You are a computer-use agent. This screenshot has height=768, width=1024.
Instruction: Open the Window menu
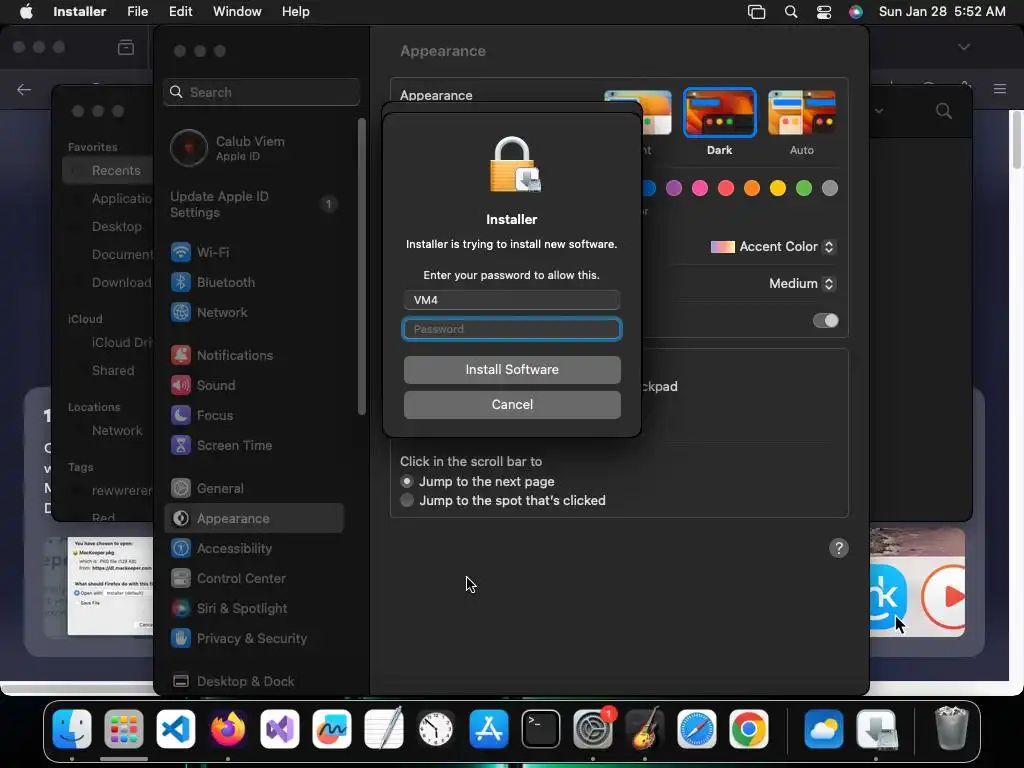pyautogui.click(x=237, y=12)
